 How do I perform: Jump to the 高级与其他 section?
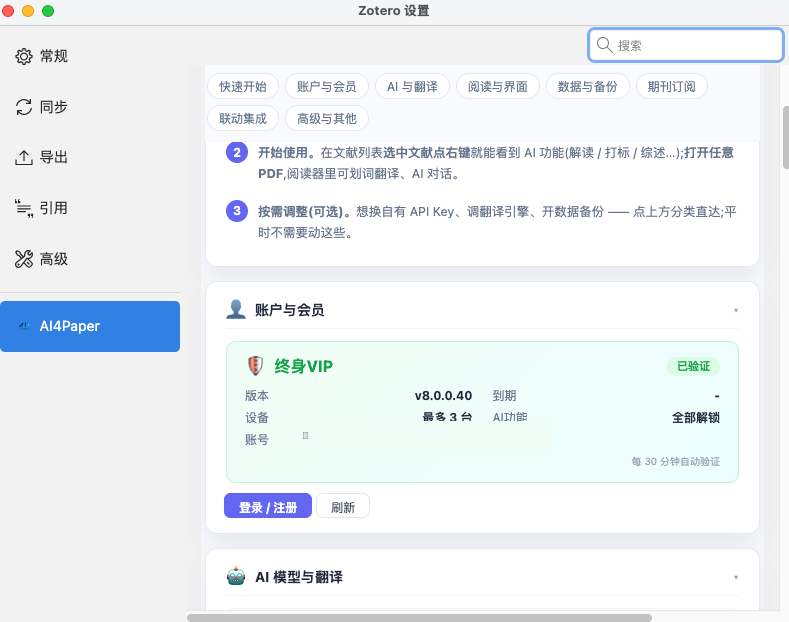[x=327, y=118]
